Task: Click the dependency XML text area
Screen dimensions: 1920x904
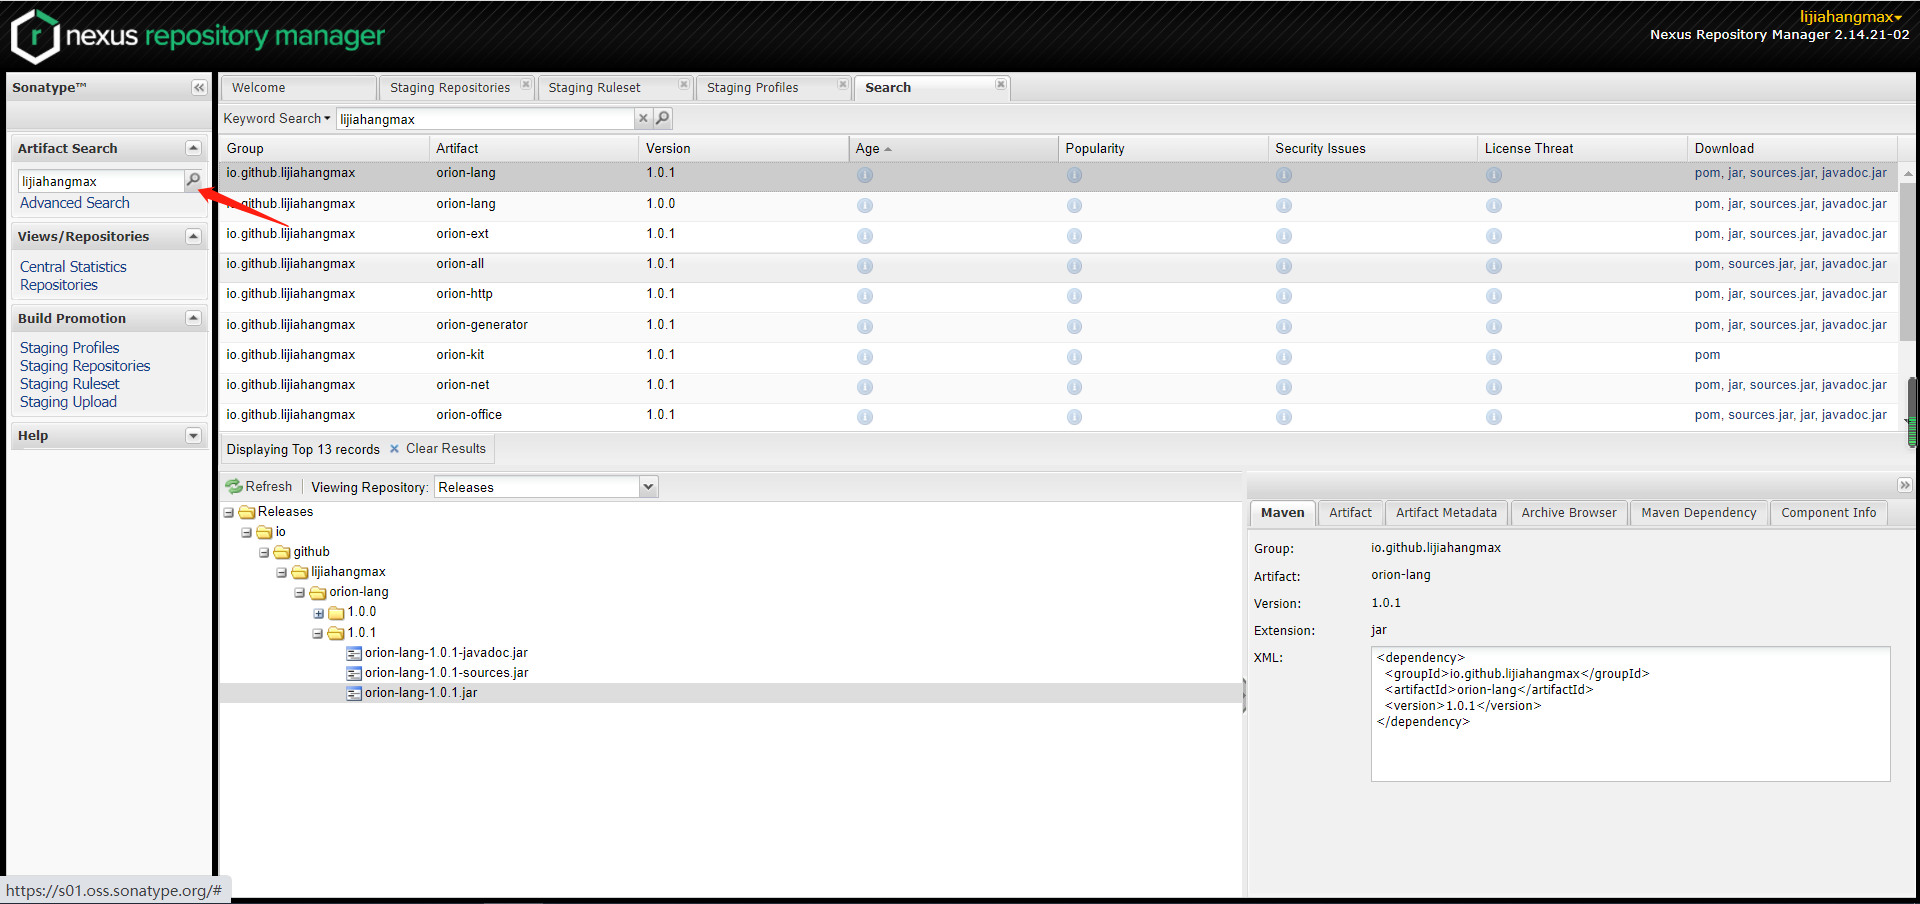Action: (1630, 714)
